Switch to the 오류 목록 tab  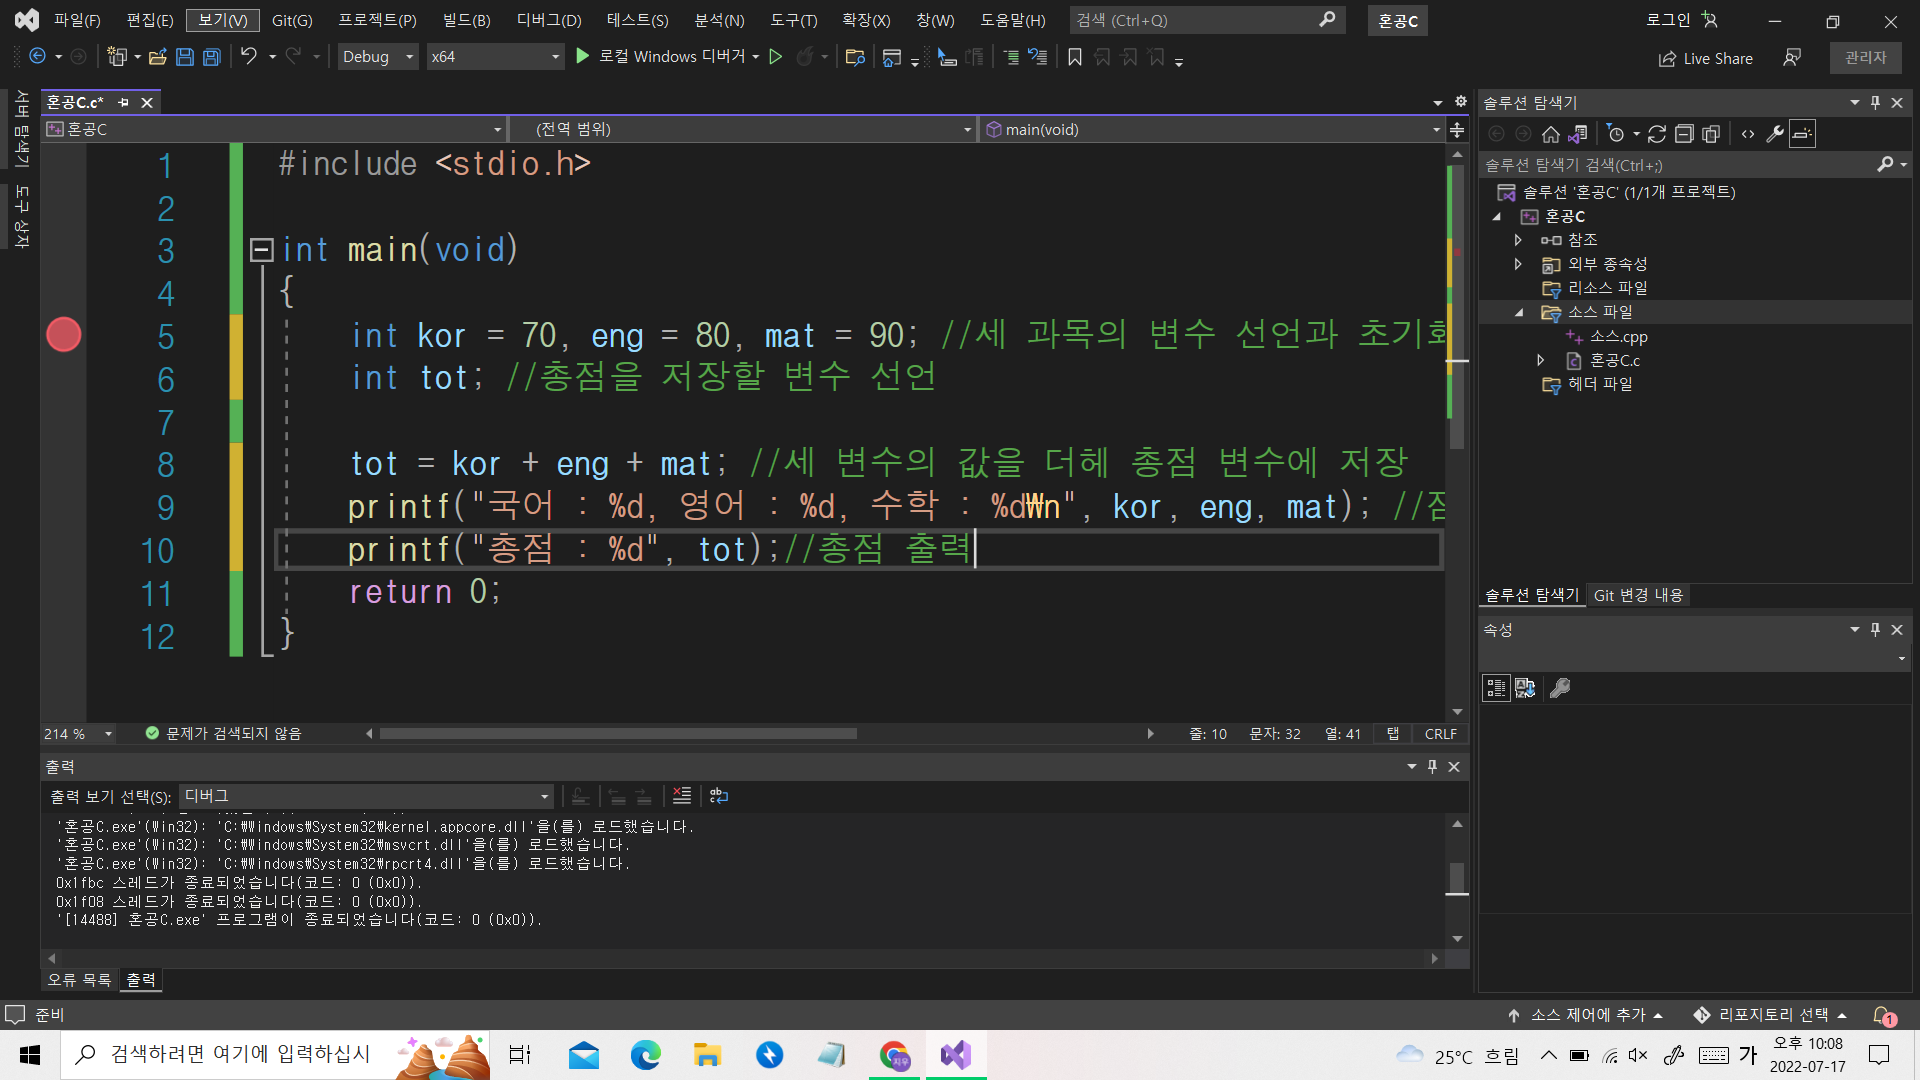tap(79, 980)
